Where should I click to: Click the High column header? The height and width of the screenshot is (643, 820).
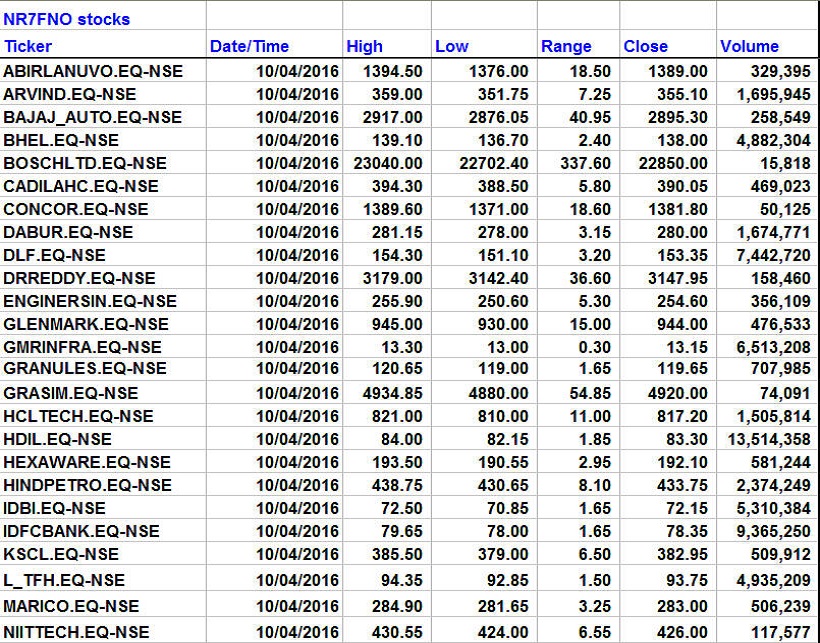tap(364, 46)
